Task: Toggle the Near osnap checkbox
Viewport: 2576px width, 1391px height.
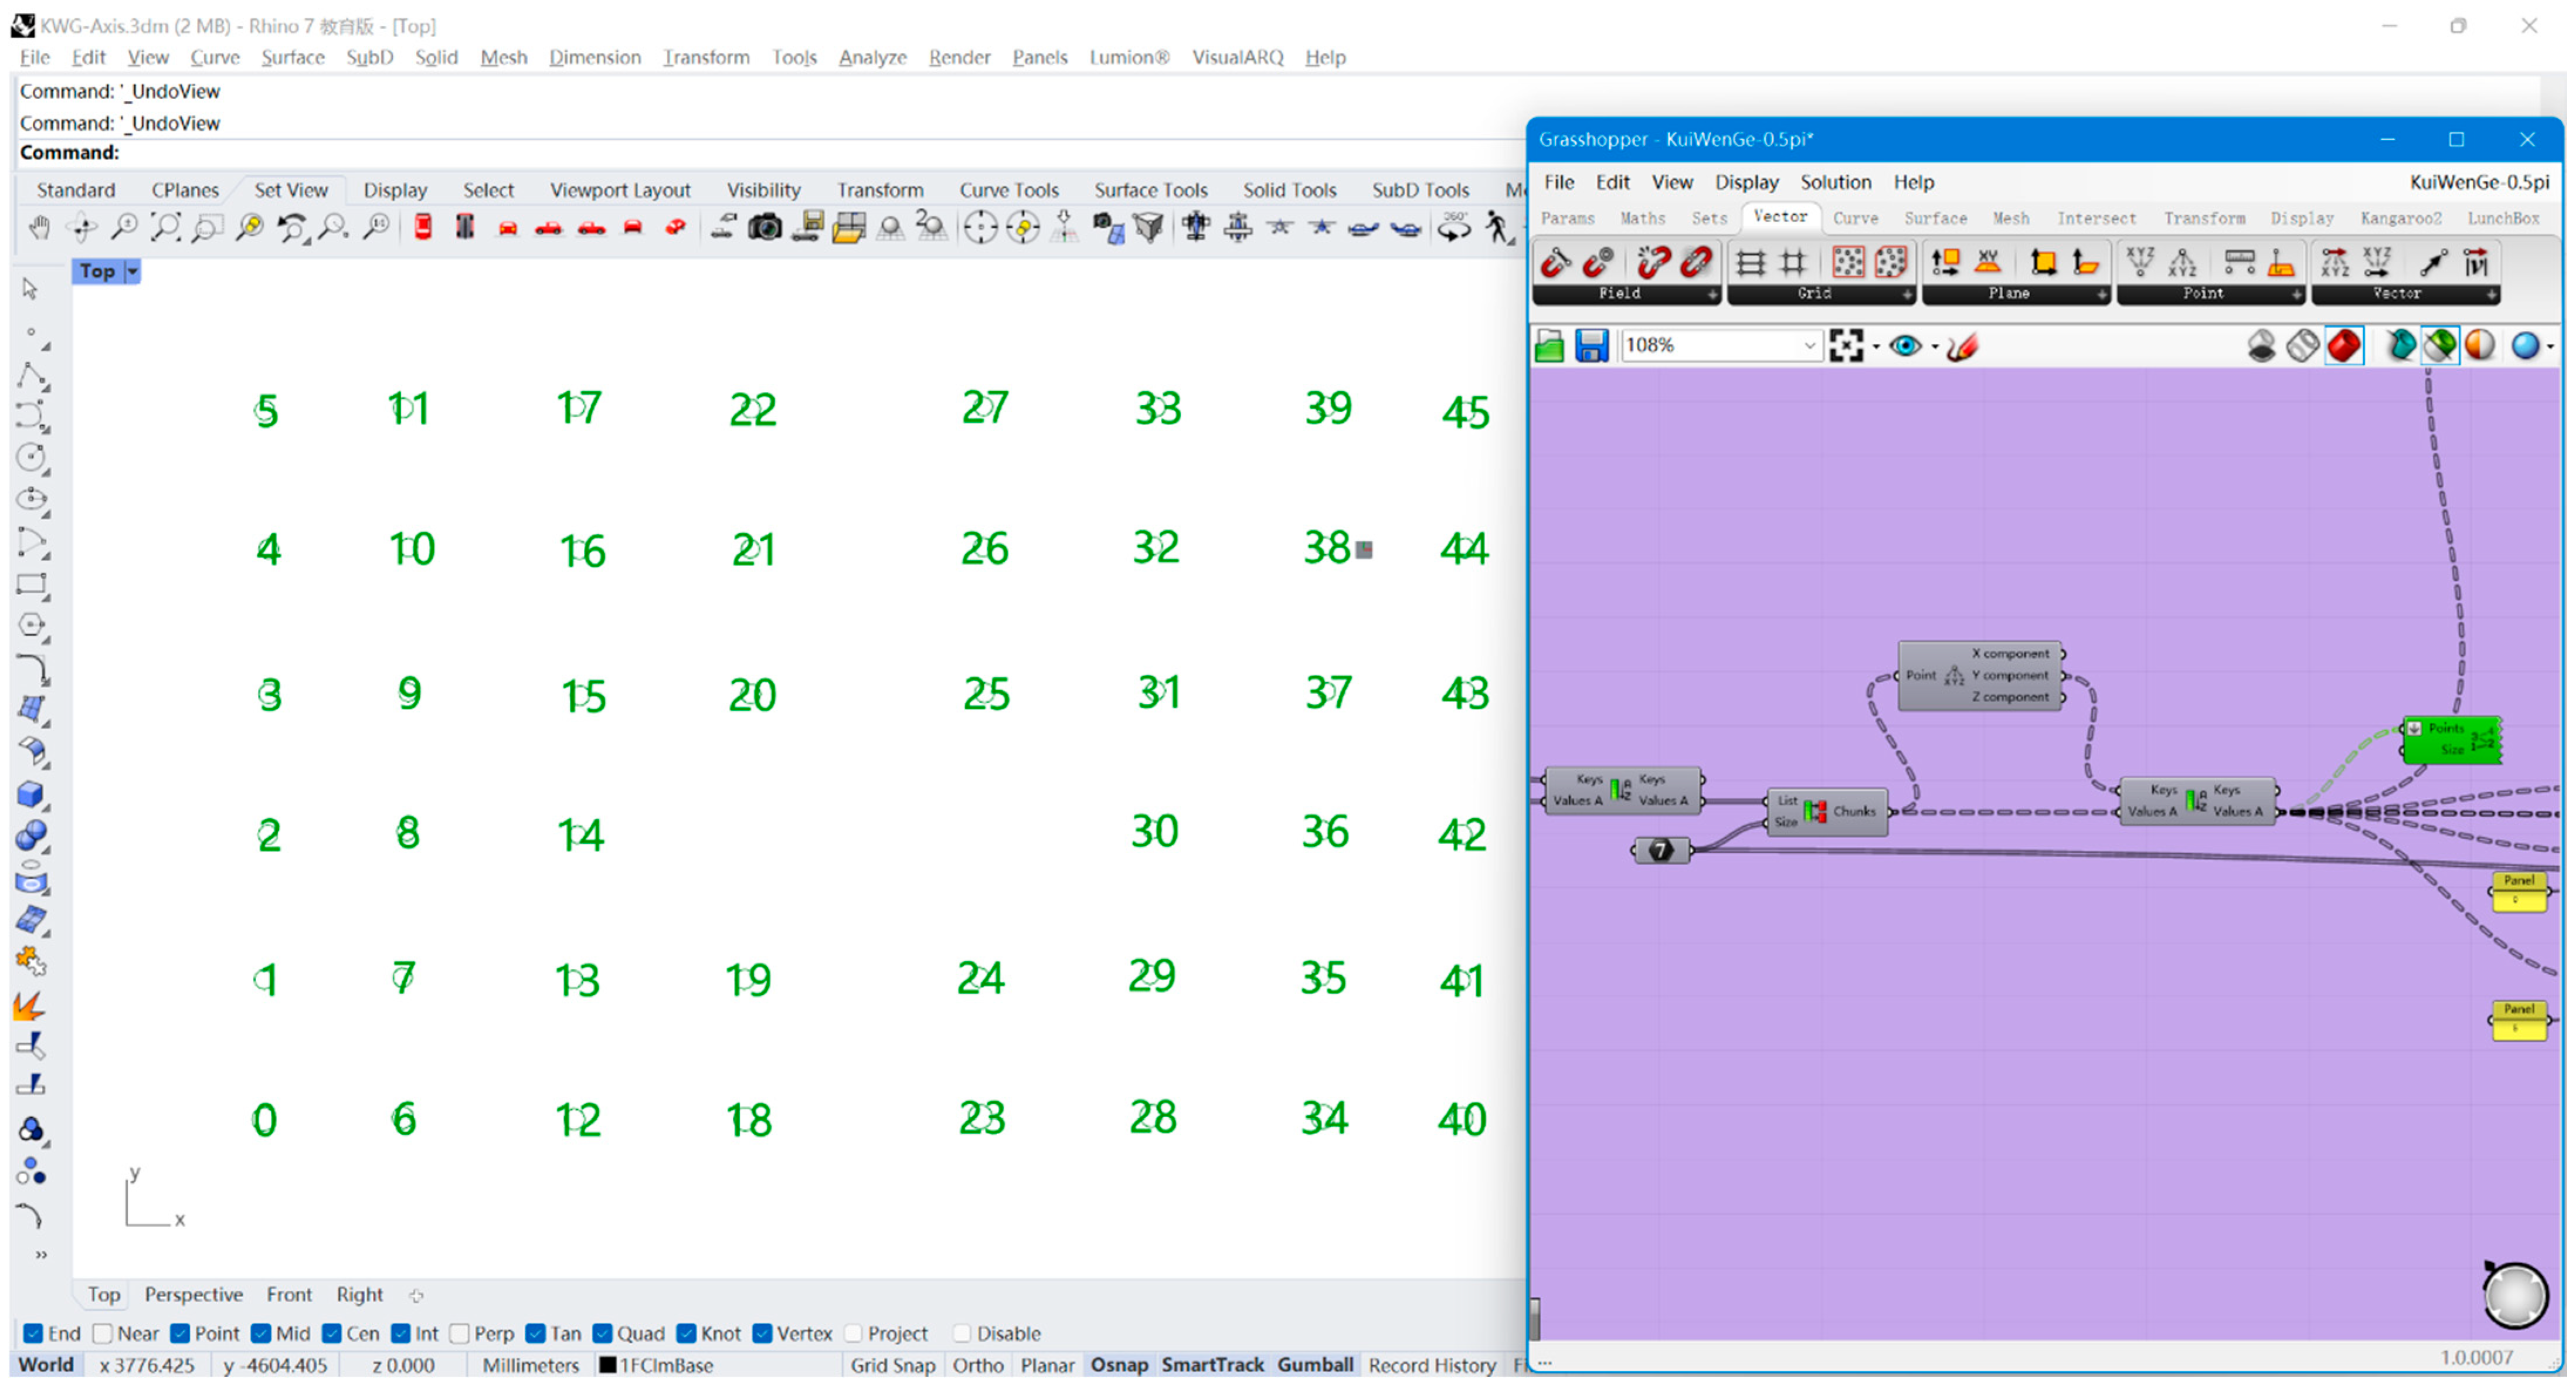Action: tap(102, 1333)
